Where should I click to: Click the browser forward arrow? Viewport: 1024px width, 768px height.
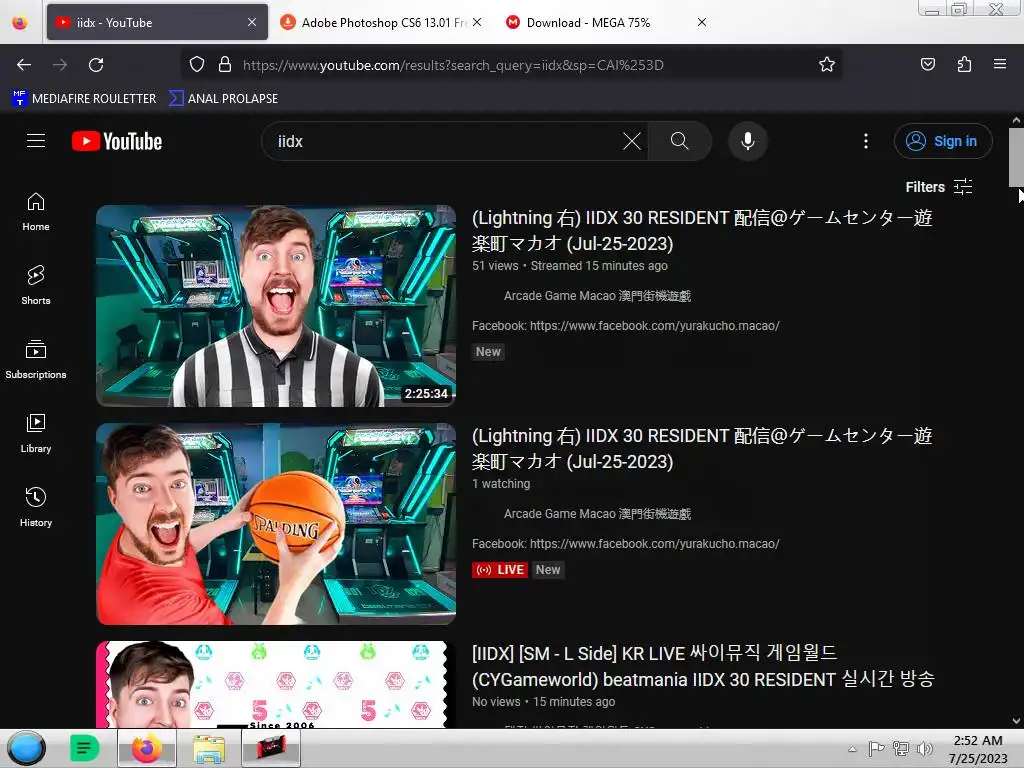[x=60, y=65]
